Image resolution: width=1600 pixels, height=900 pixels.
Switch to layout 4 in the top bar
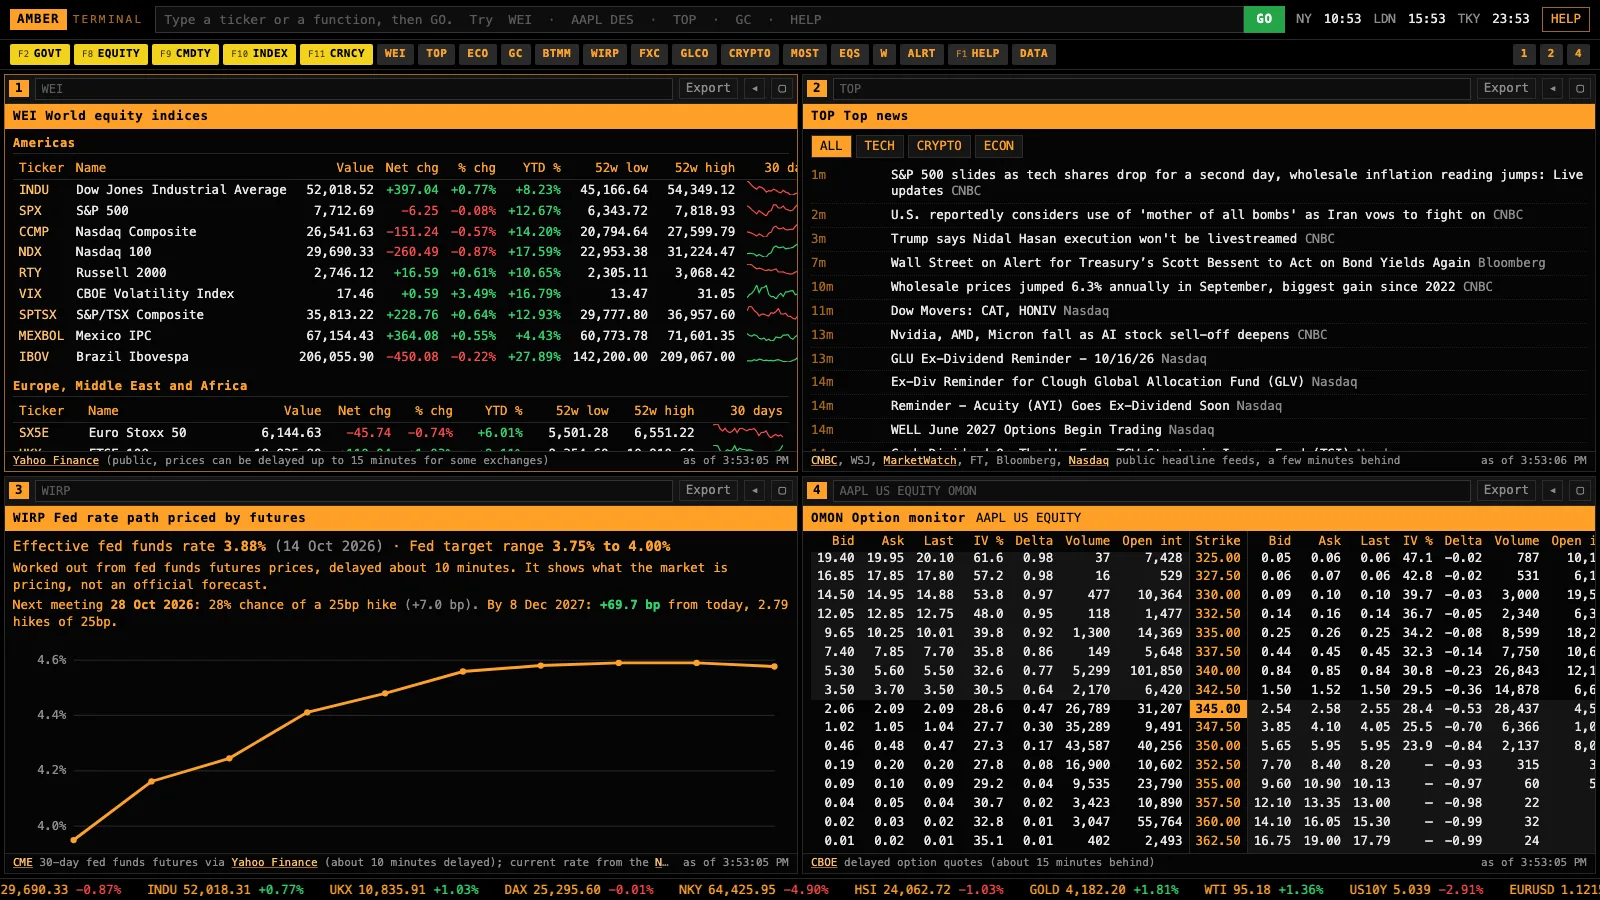tap(1578, 54)
